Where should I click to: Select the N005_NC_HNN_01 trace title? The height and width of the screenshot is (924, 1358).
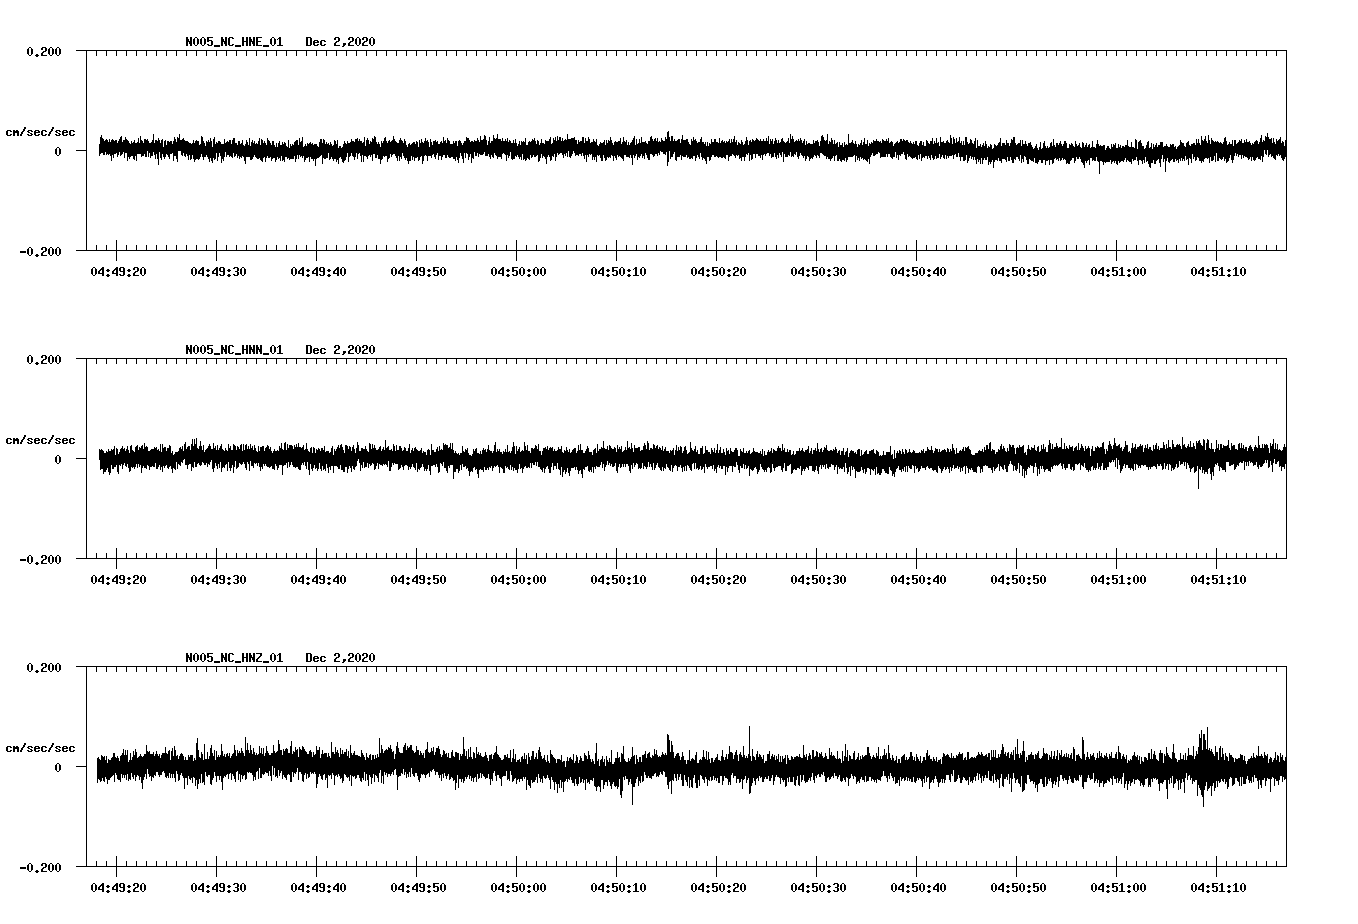233,350
